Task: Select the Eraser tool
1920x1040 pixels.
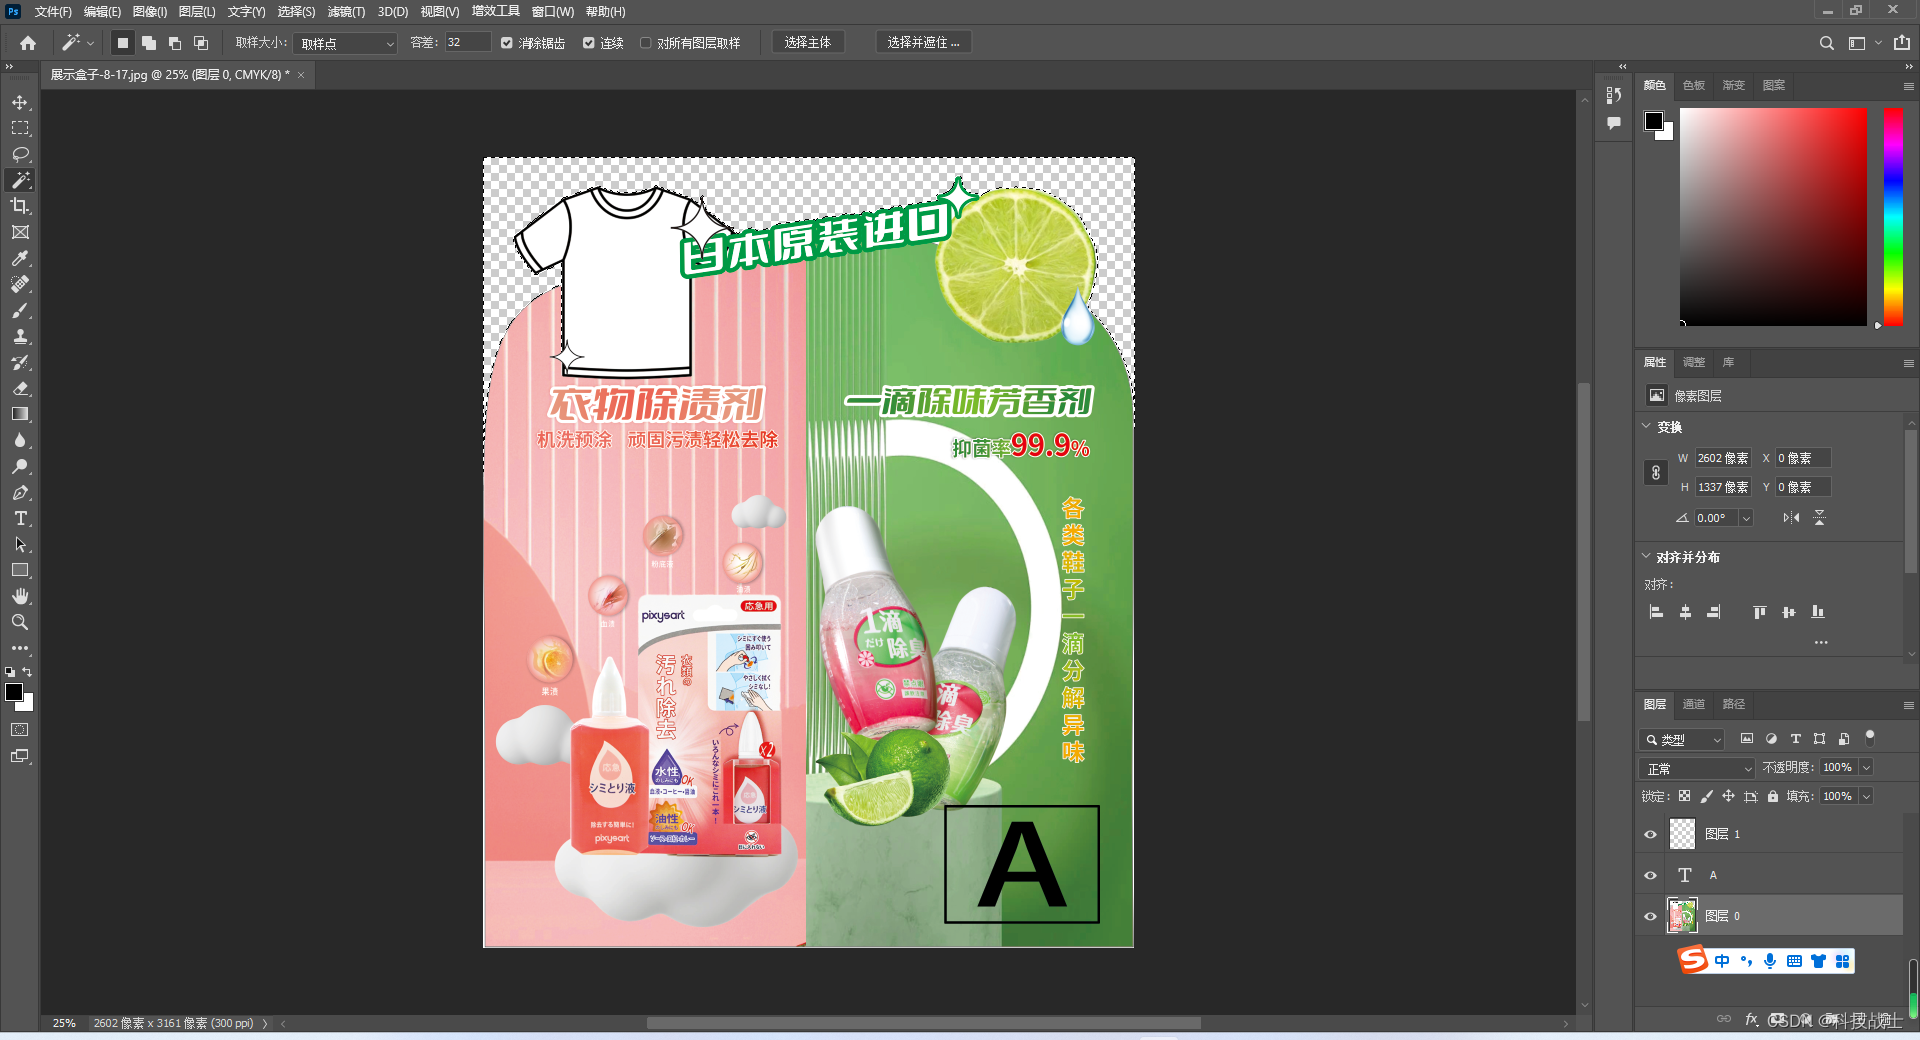Action: tap(20, 389)
